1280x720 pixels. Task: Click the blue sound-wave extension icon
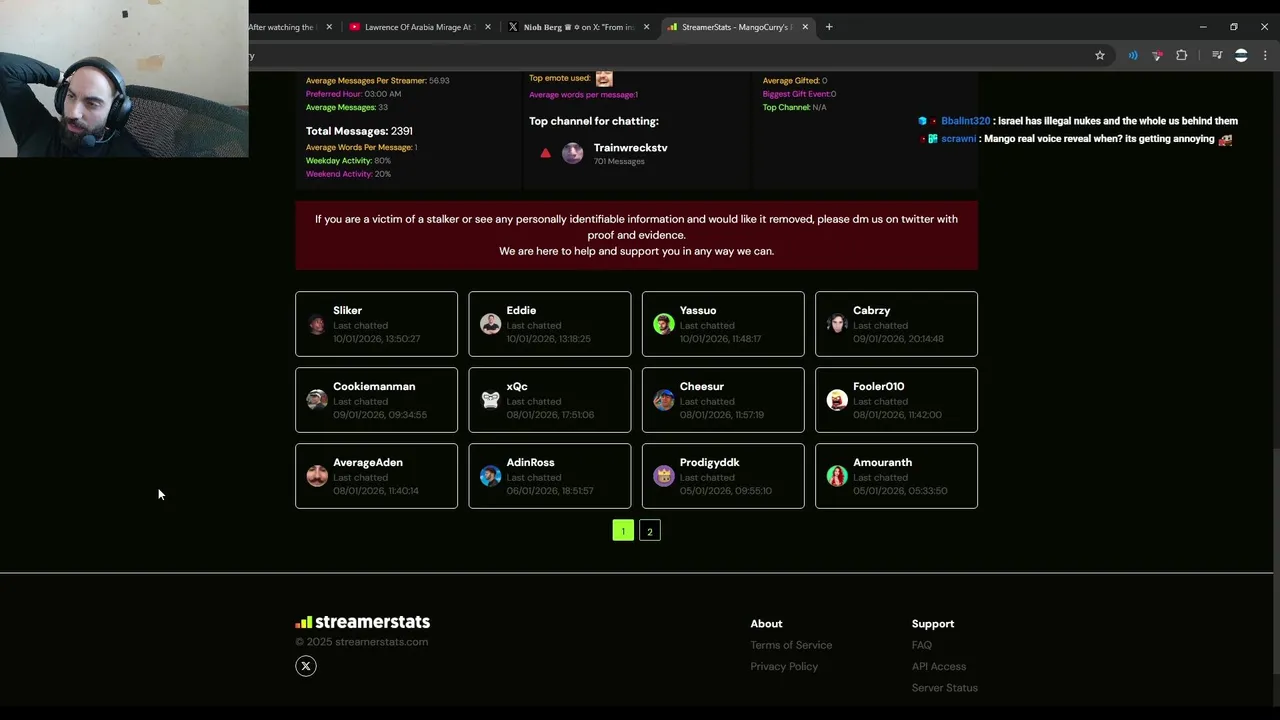tap(1133, 56)
